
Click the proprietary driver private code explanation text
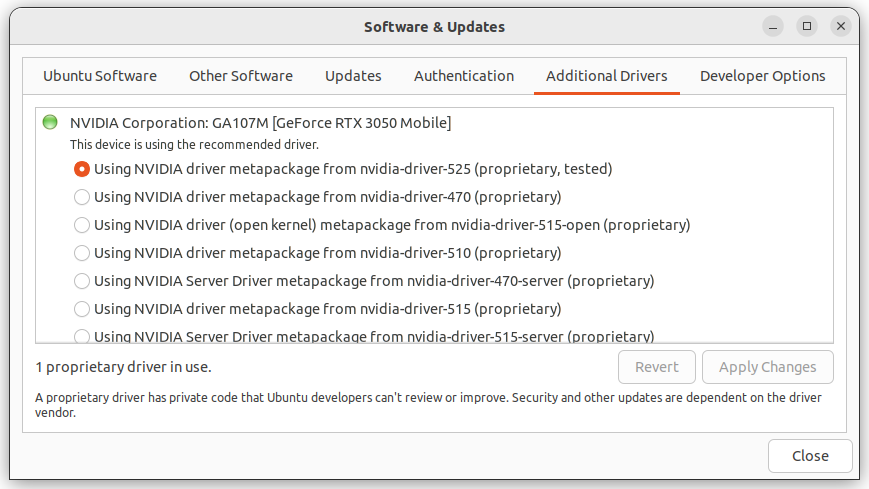click(428, 405)
